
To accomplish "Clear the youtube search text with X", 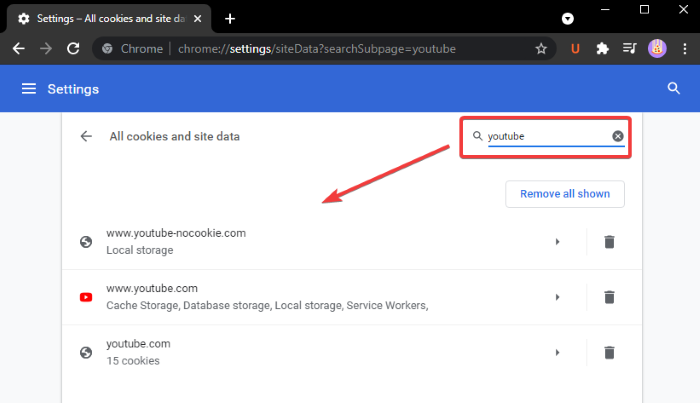I will coord(618,136).
